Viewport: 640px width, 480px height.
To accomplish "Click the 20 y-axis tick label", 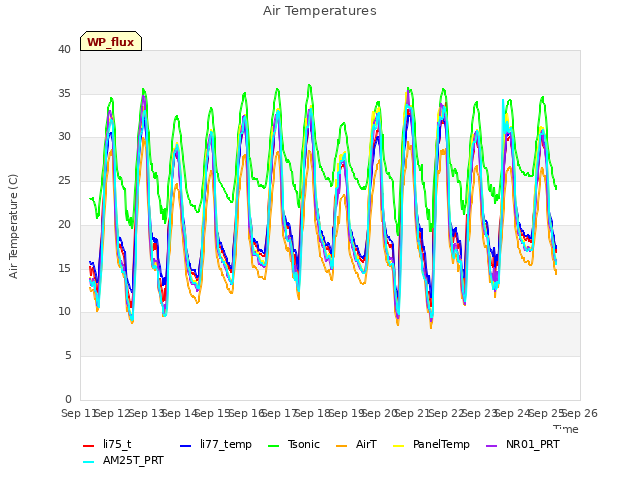I will coord(64,224).
